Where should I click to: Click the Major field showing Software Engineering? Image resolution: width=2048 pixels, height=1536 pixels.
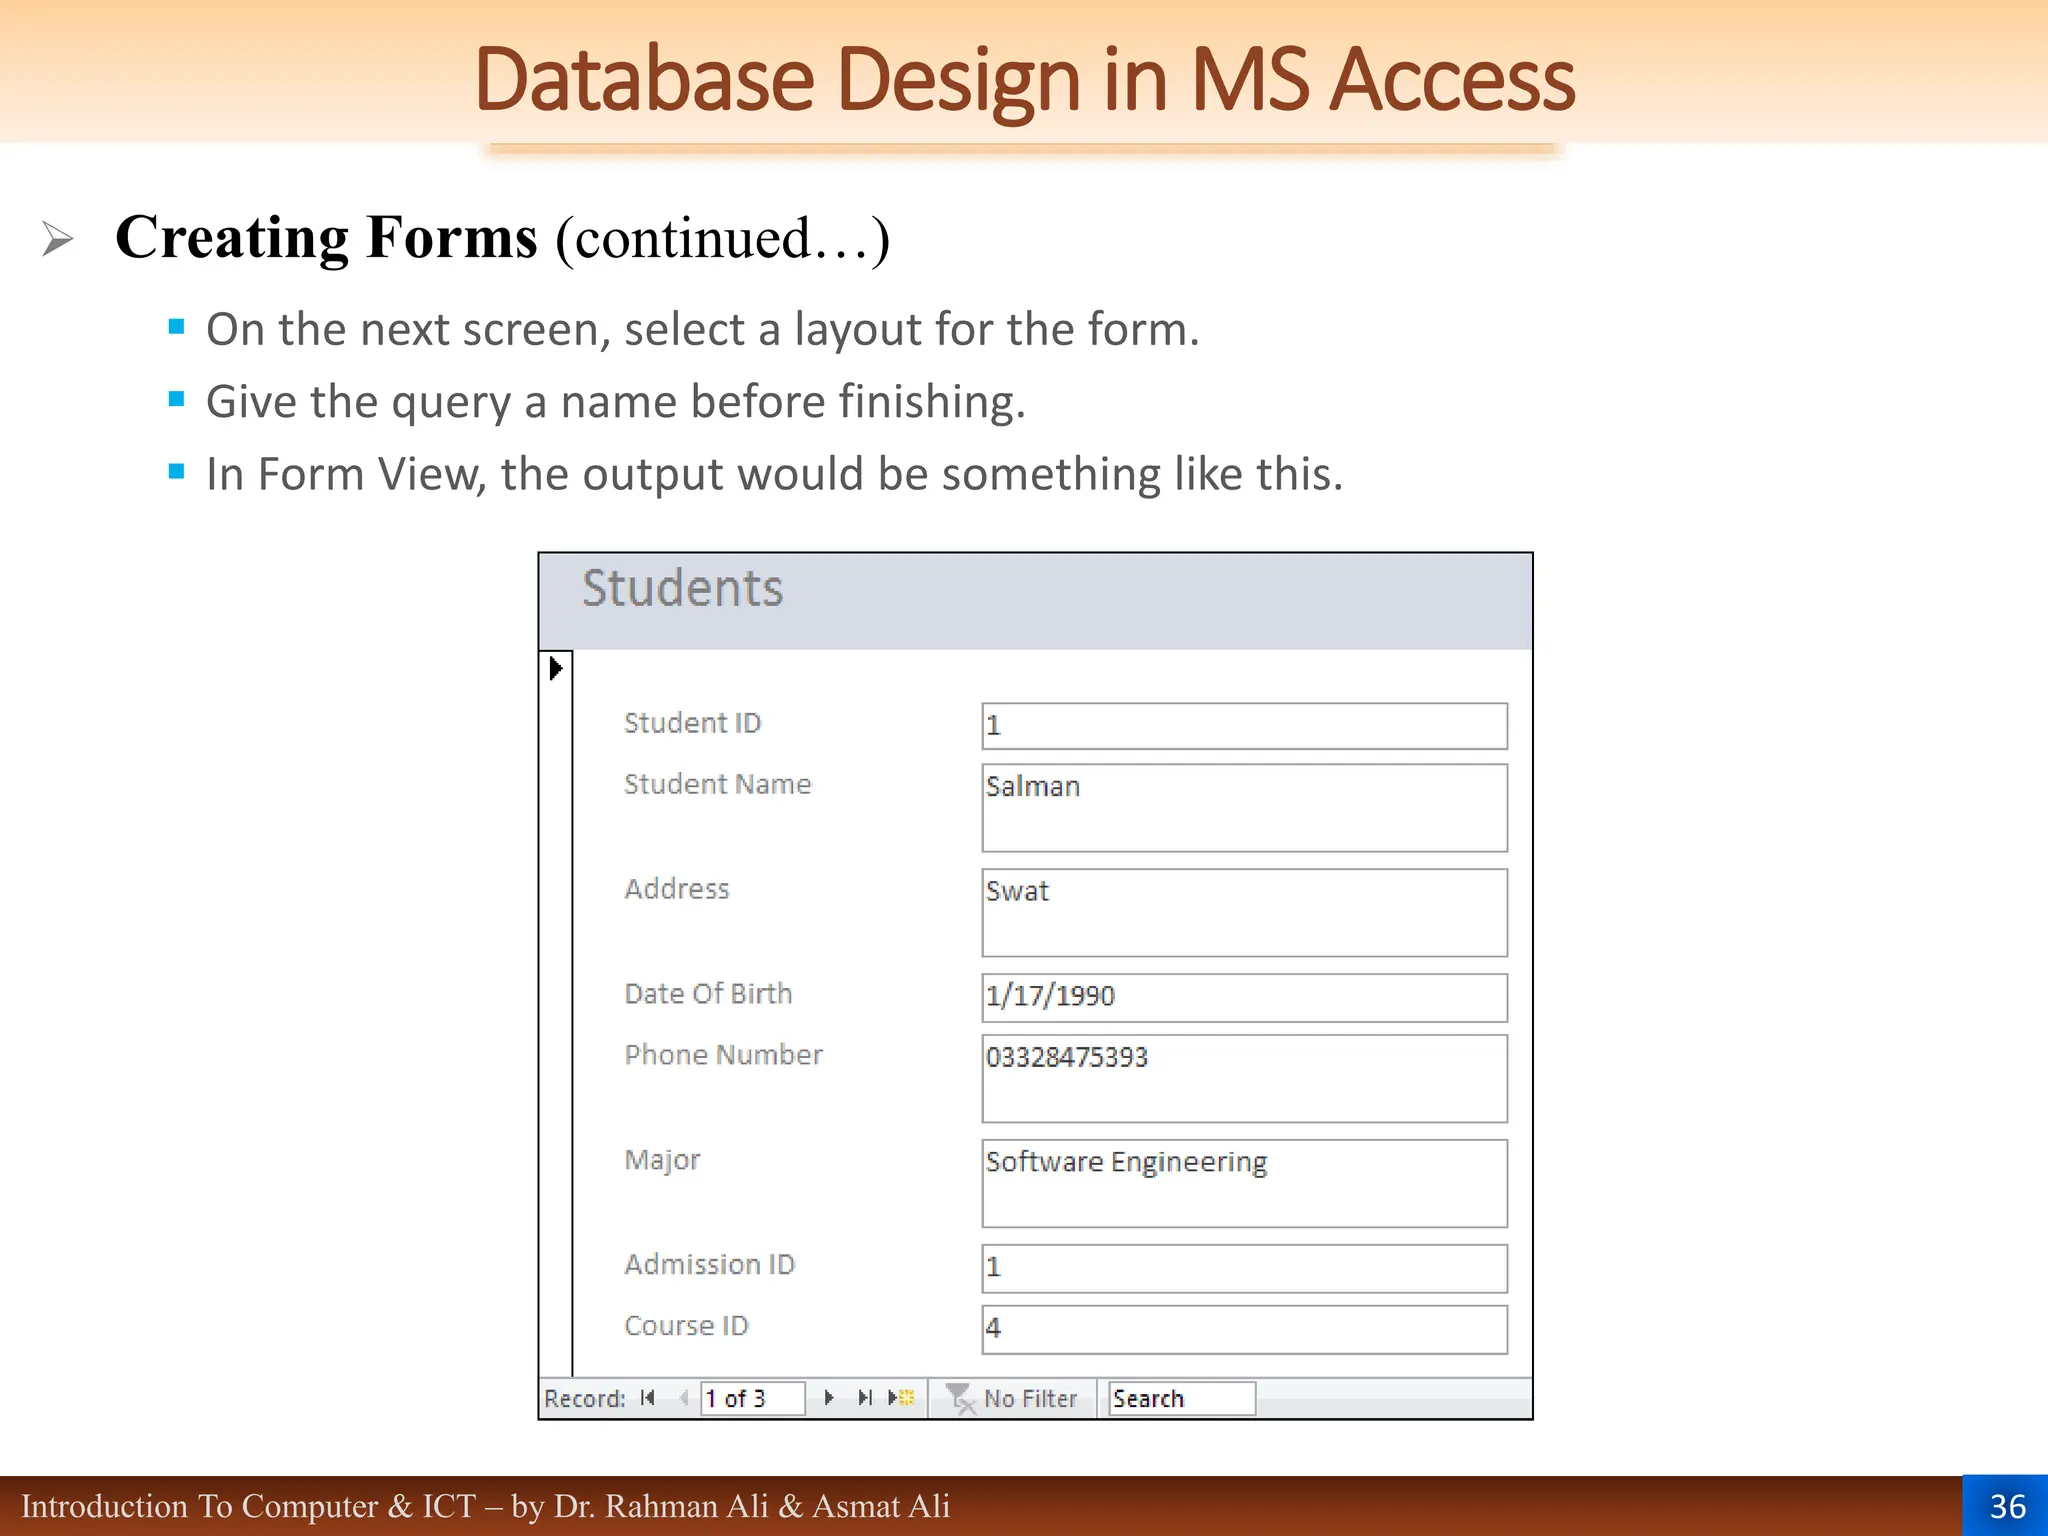(x=1244, y=1183)
